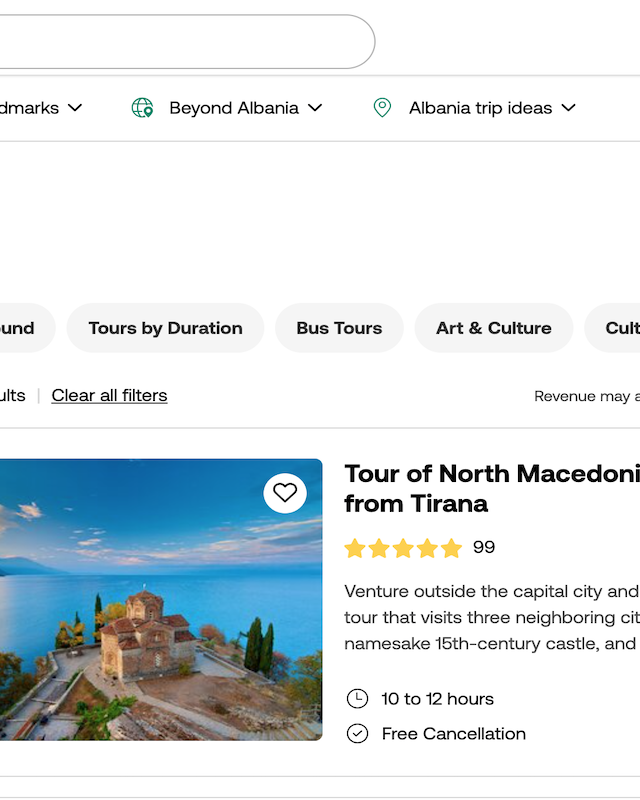Click the location pin icon beside trip ideas

point(382,108)
